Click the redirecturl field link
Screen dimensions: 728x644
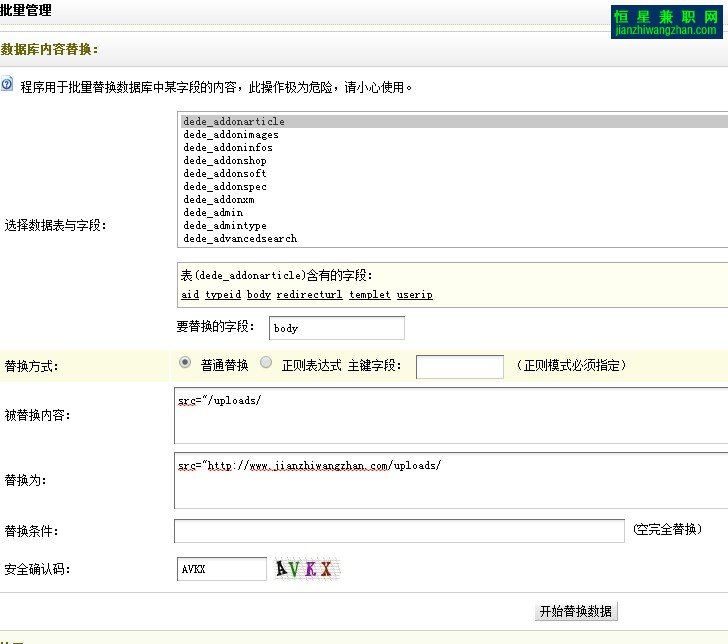pyautogui.click(x=309, y=295)
